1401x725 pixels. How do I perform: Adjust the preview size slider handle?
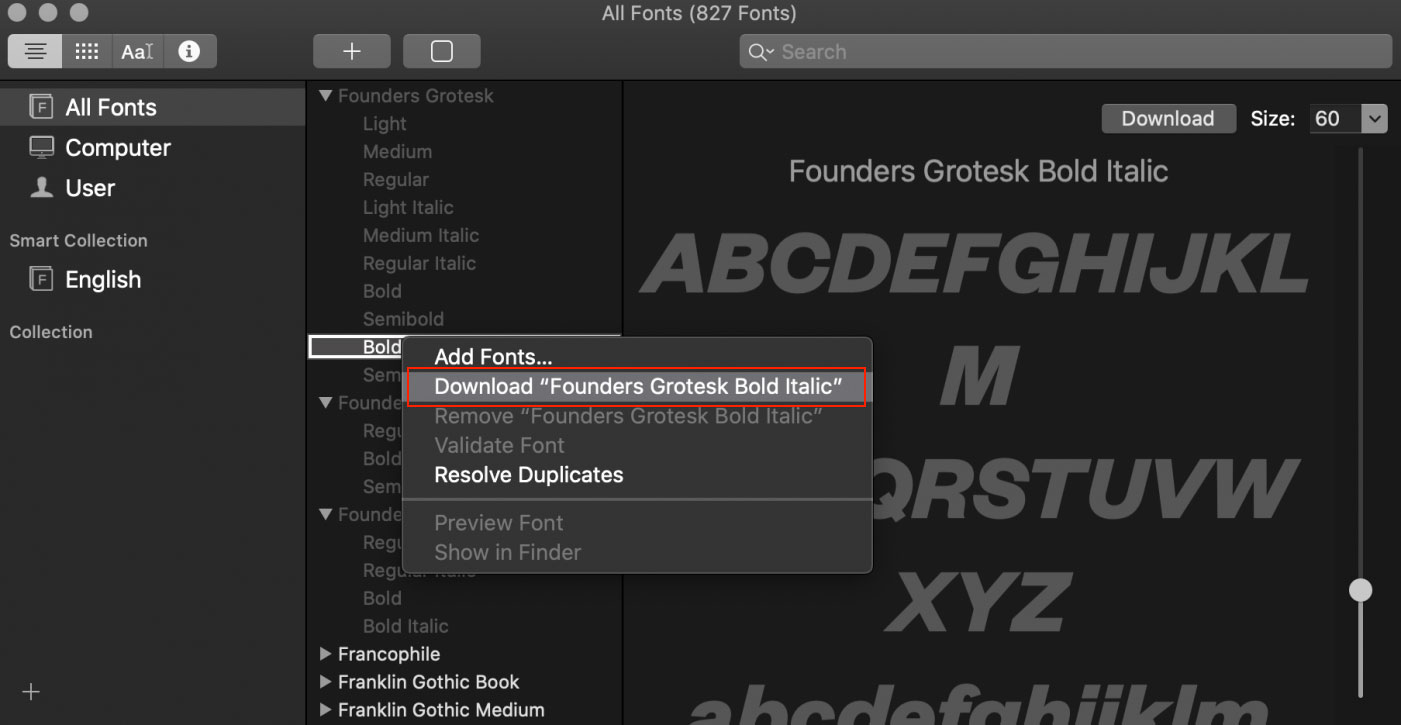(x=1360, y=590)
